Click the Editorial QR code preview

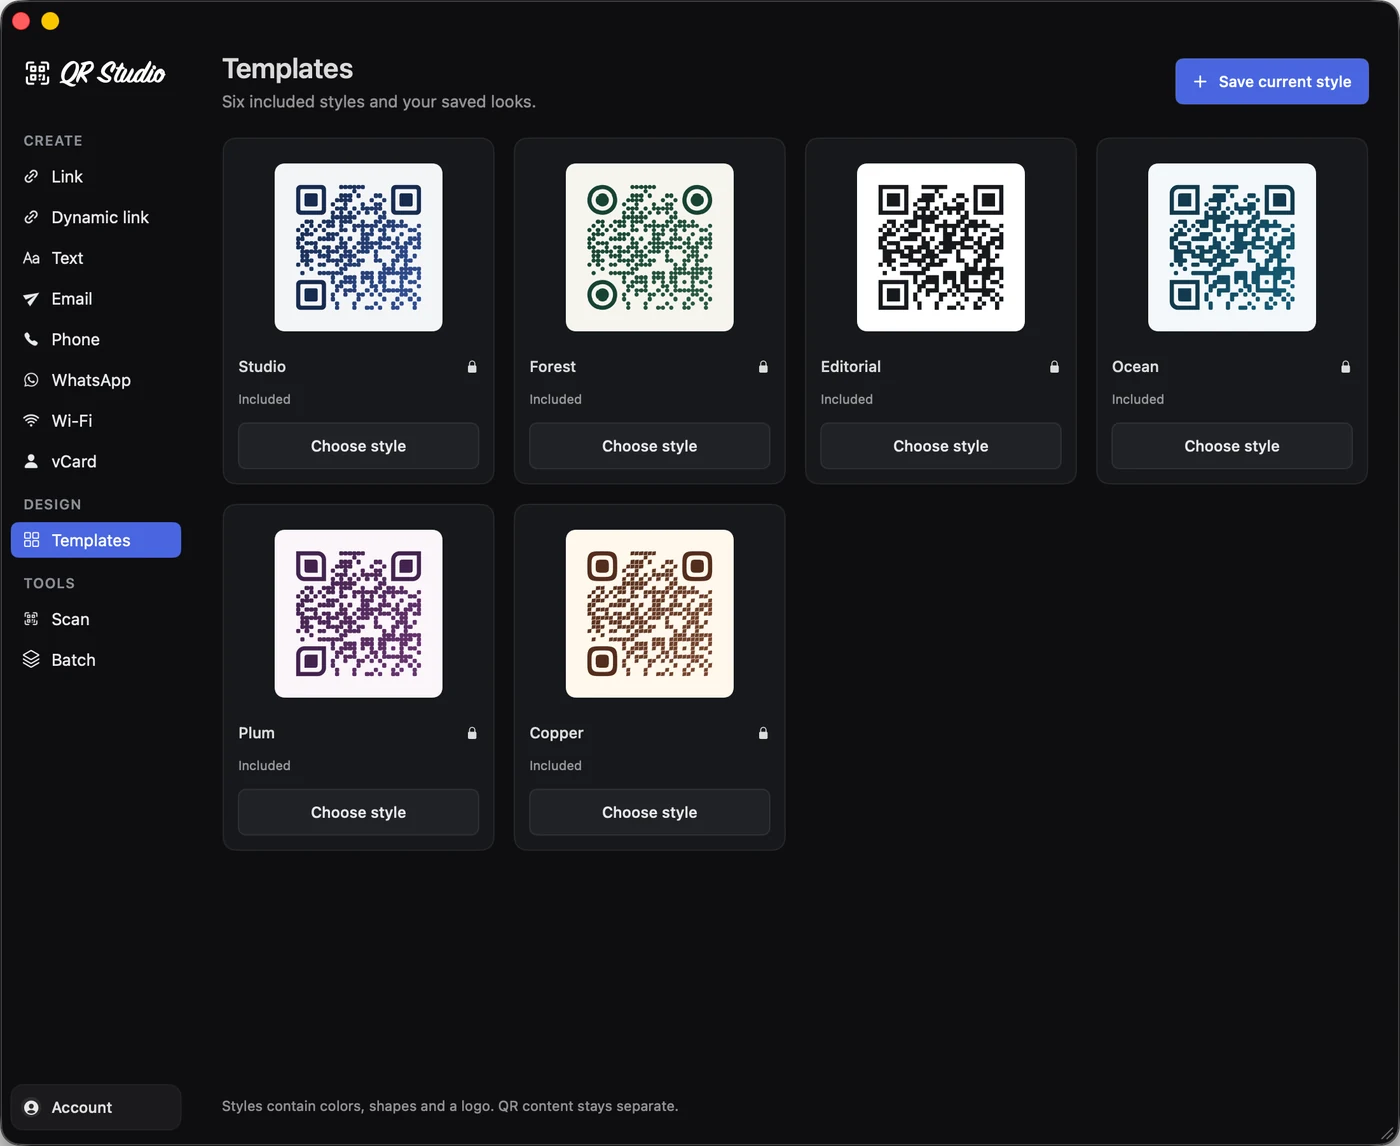point(941,247)
